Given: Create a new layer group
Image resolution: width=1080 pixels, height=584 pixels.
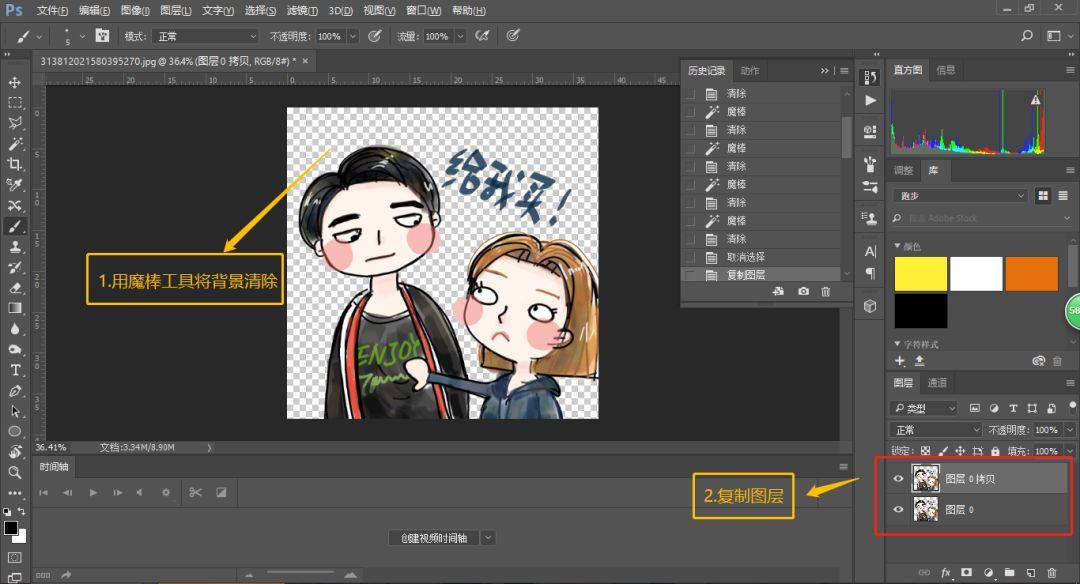Looking at the screenshot, I should (1010, 572).
